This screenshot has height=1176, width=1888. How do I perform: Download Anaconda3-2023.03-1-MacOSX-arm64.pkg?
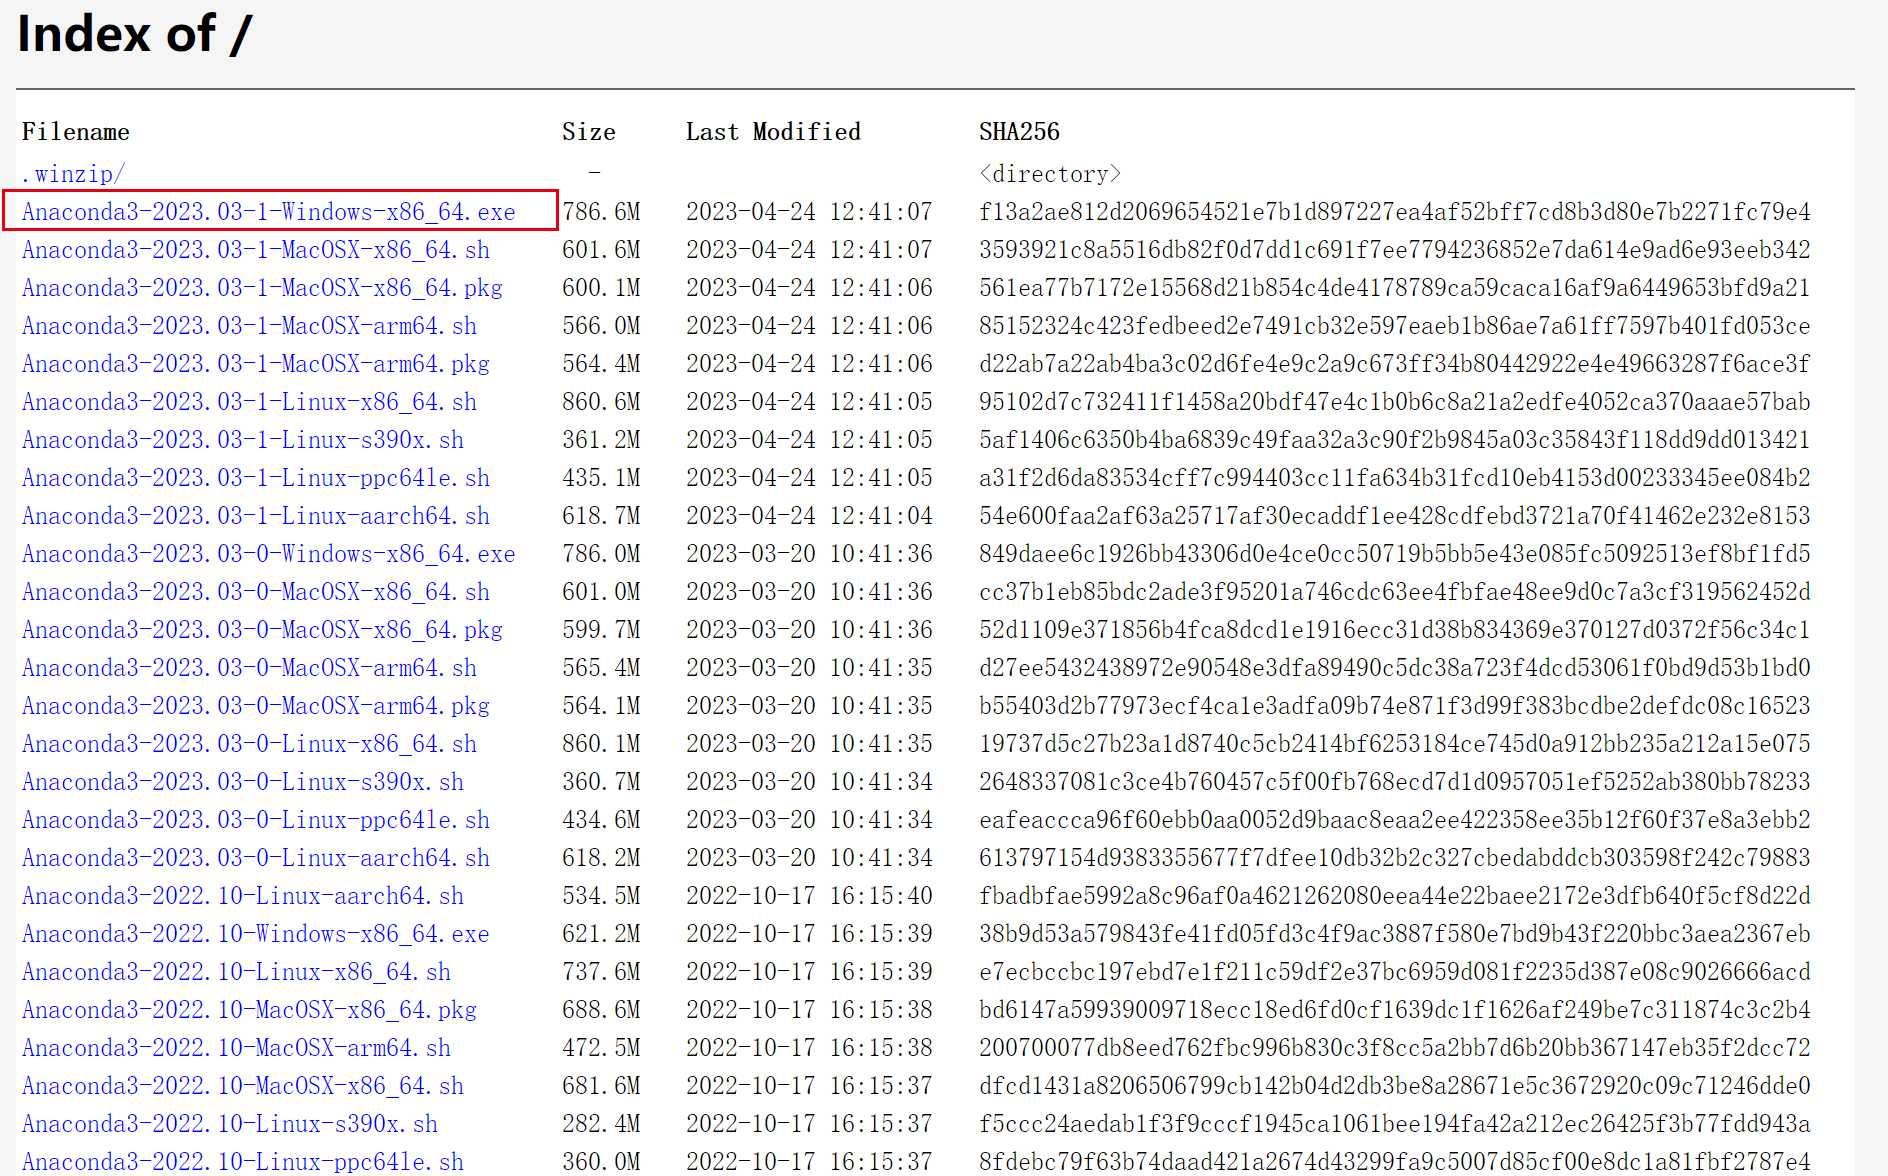coord(256,364)
